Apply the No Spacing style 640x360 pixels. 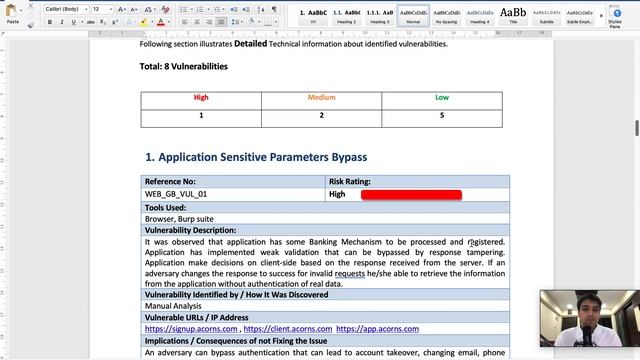point(447,16)
